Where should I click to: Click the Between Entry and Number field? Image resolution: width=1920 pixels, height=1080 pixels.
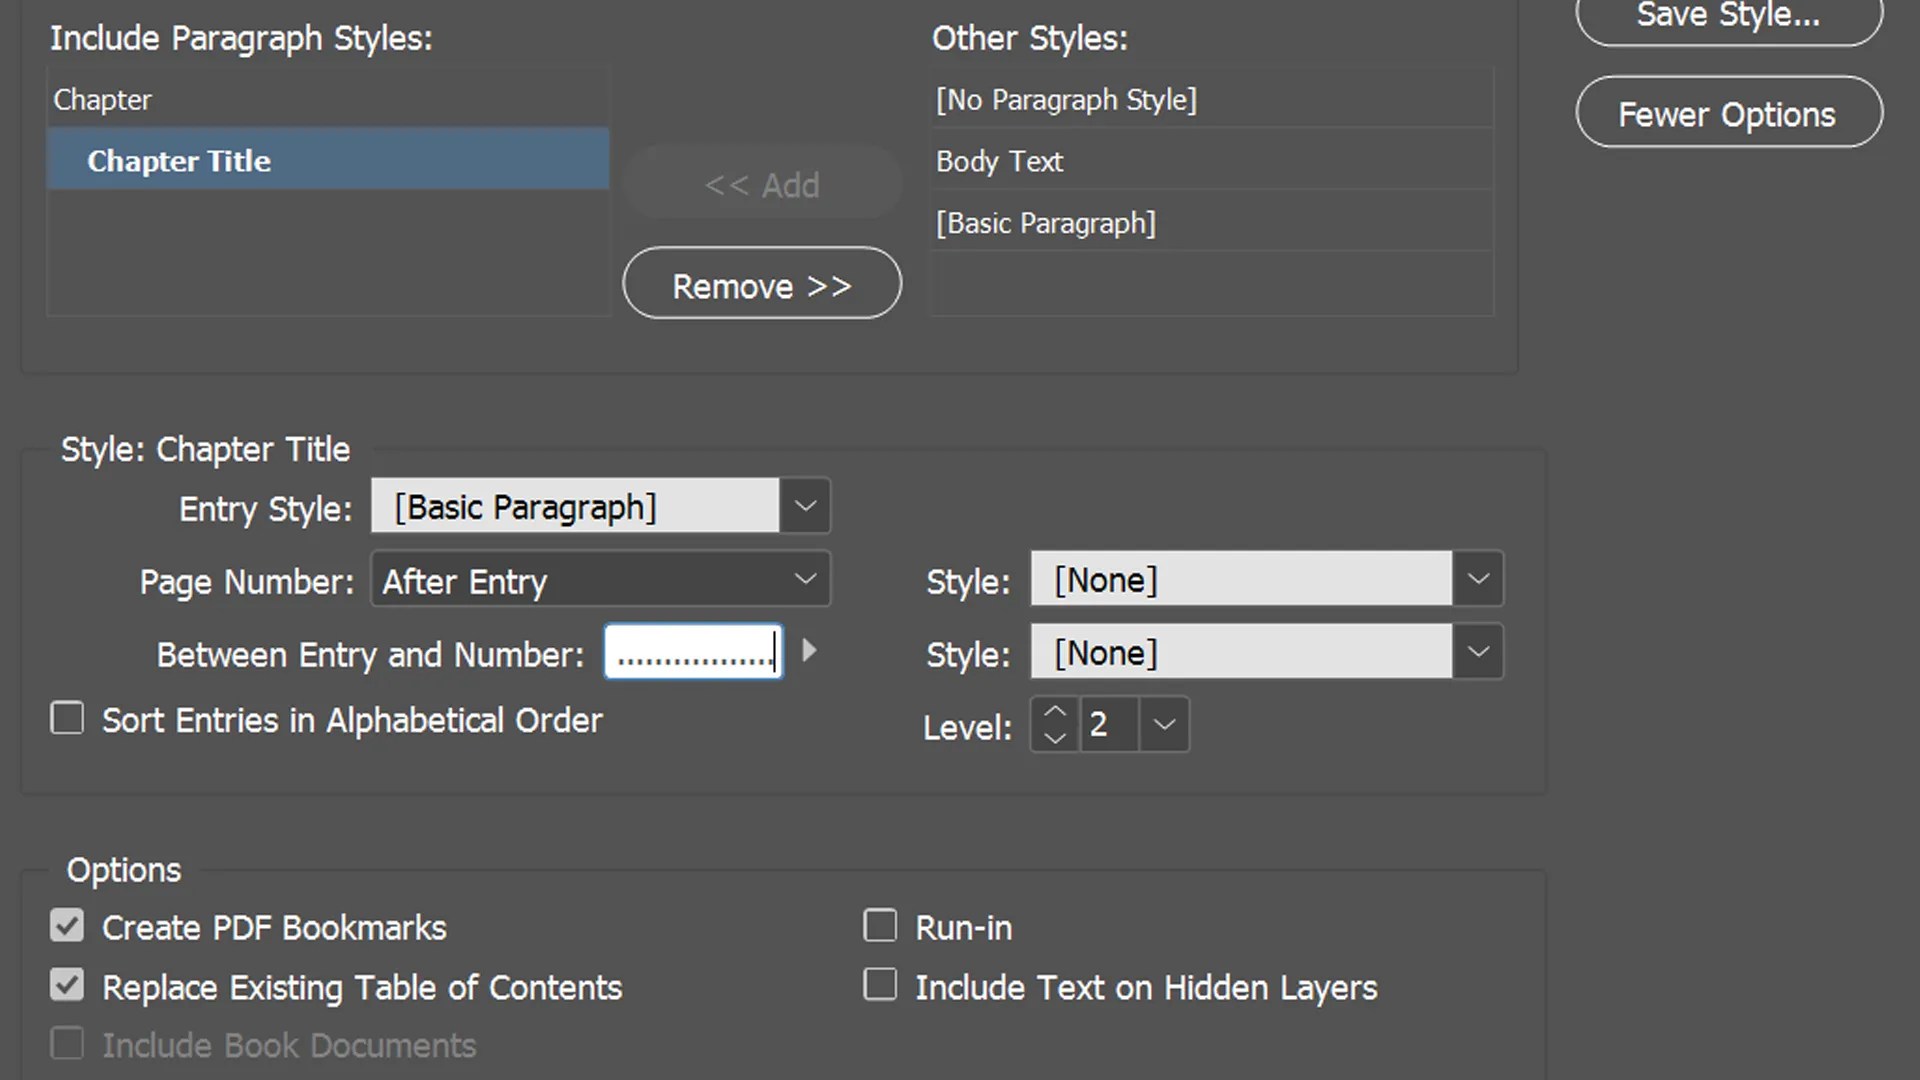click(x=693, y=651)
